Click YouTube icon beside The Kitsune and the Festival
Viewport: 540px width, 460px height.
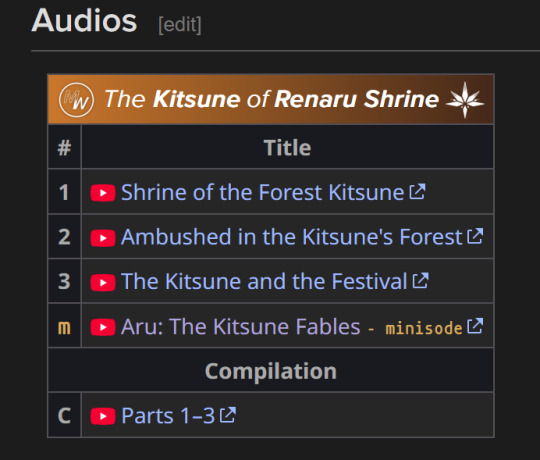tap(103, 282)
